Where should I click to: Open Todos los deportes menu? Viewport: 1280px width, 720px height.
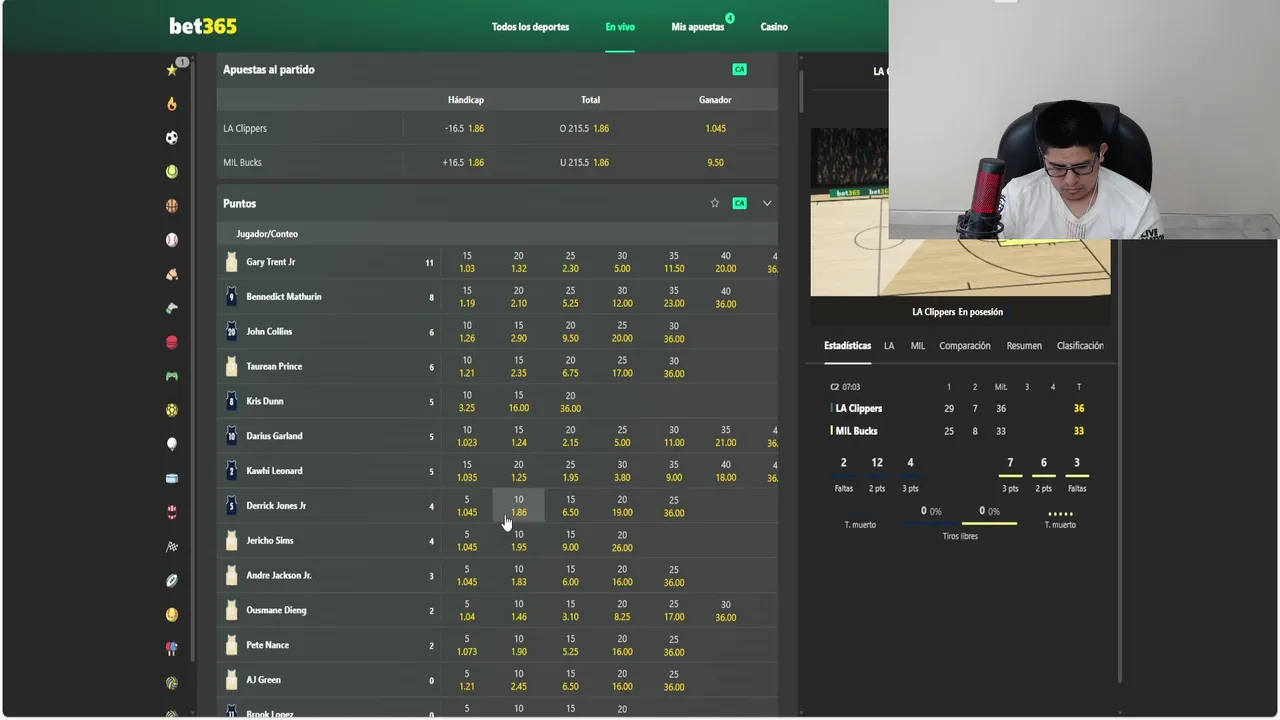click(530, 27)
